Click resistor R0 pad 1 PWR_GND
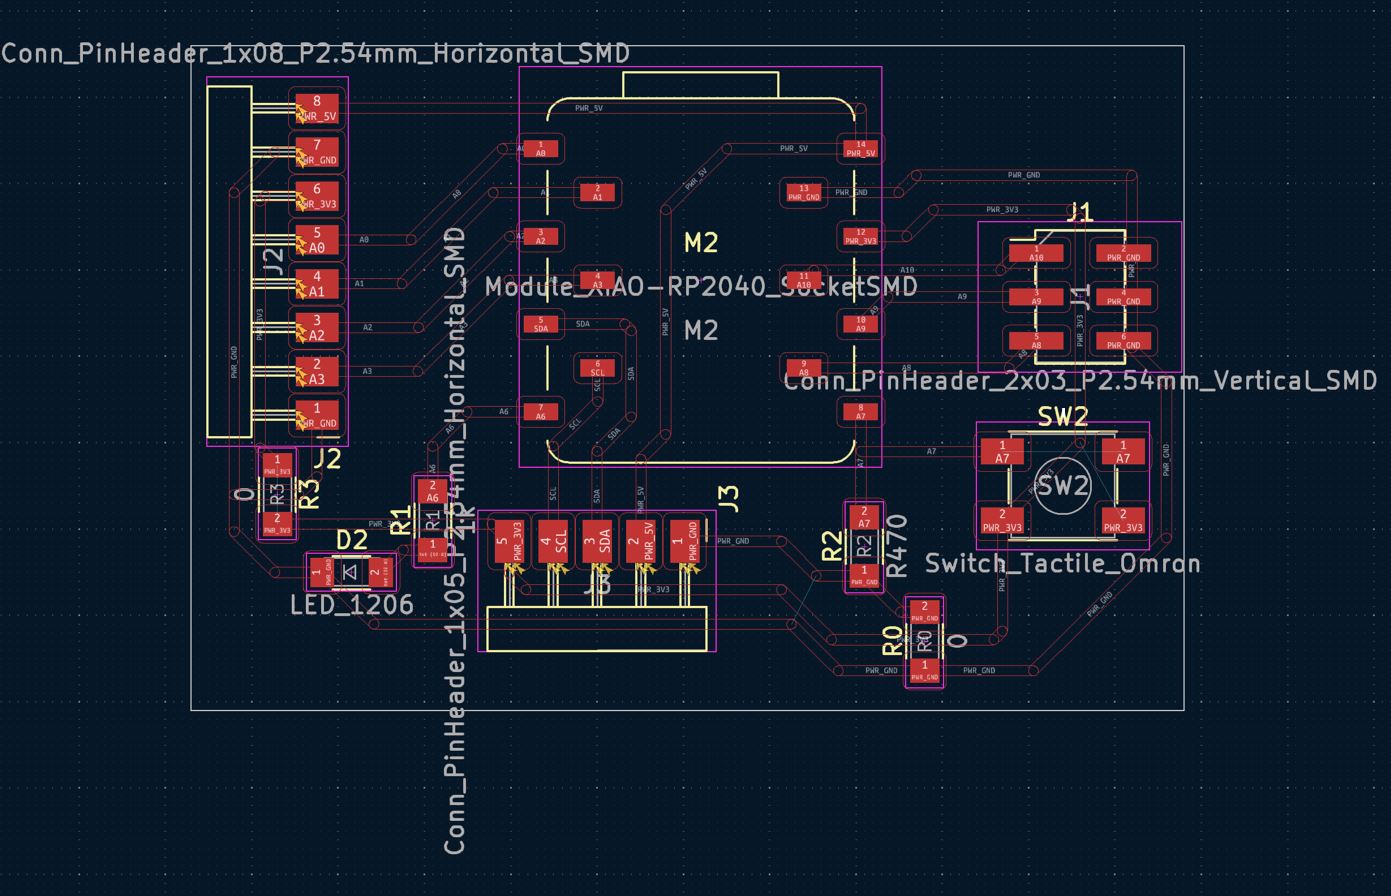 (924, 670)
